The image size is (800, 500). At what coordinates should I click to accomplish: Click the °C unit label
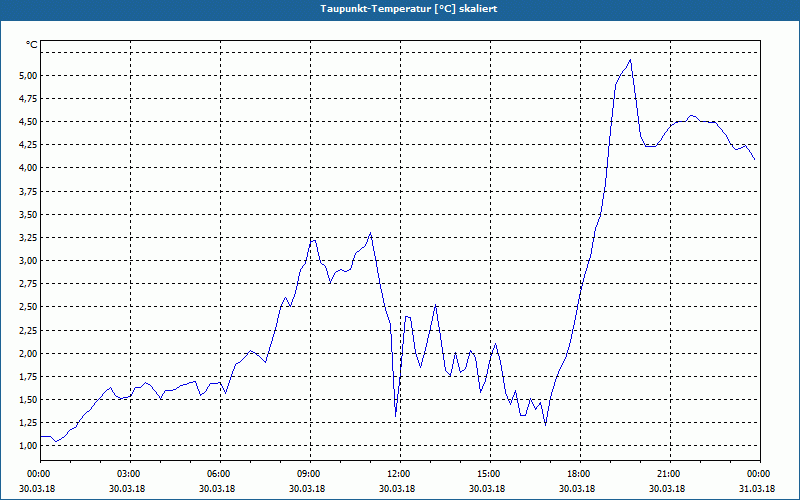pyautogui.click(x=32, y=45)
